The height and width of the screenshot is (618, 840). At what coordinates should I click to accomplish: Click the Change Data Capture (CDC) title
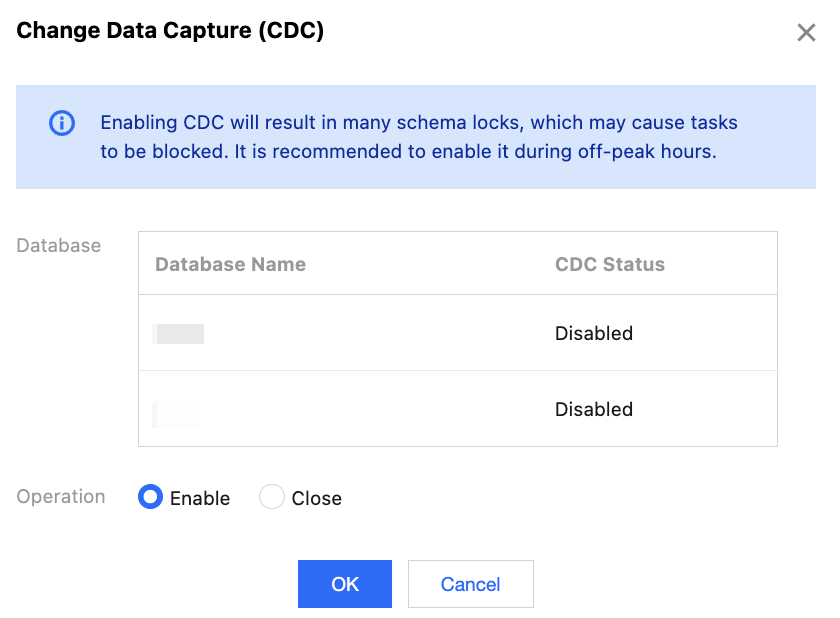click(x=170, y=31)
